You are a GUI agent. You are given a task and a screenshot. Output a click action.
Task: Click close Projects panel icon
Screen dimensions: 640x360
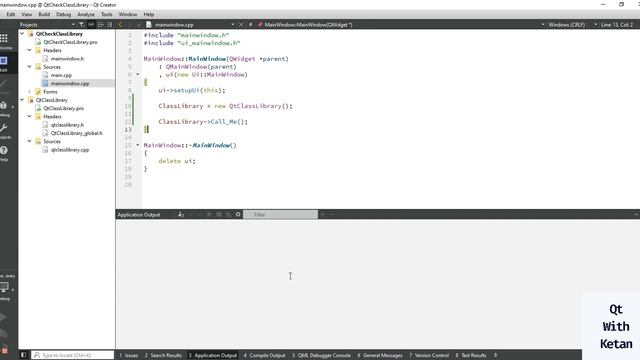pyautogui.click(x=109, y=24)
